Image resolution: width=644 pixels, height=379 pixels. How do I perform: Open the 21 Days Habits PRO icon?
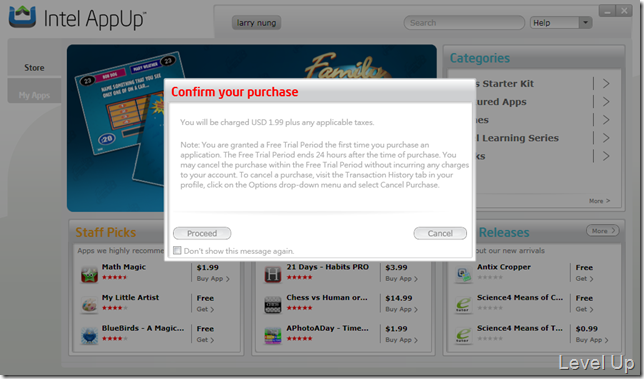[x=273, y=274]
